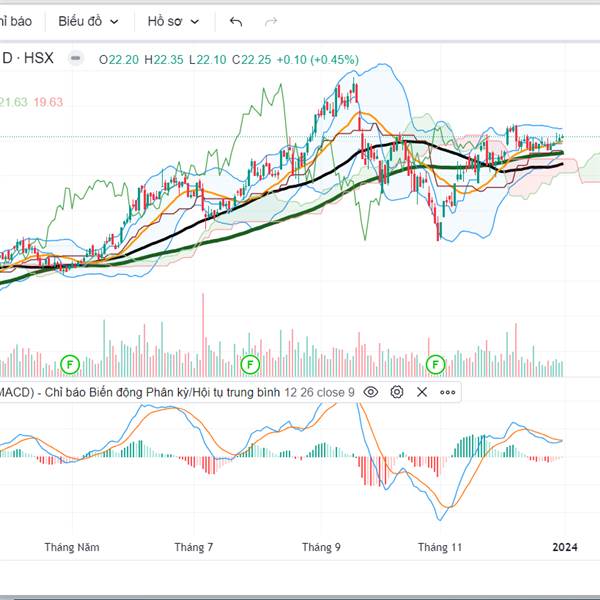
Task: Click the F marker near Tháng 7
Action: click(250, 364)
